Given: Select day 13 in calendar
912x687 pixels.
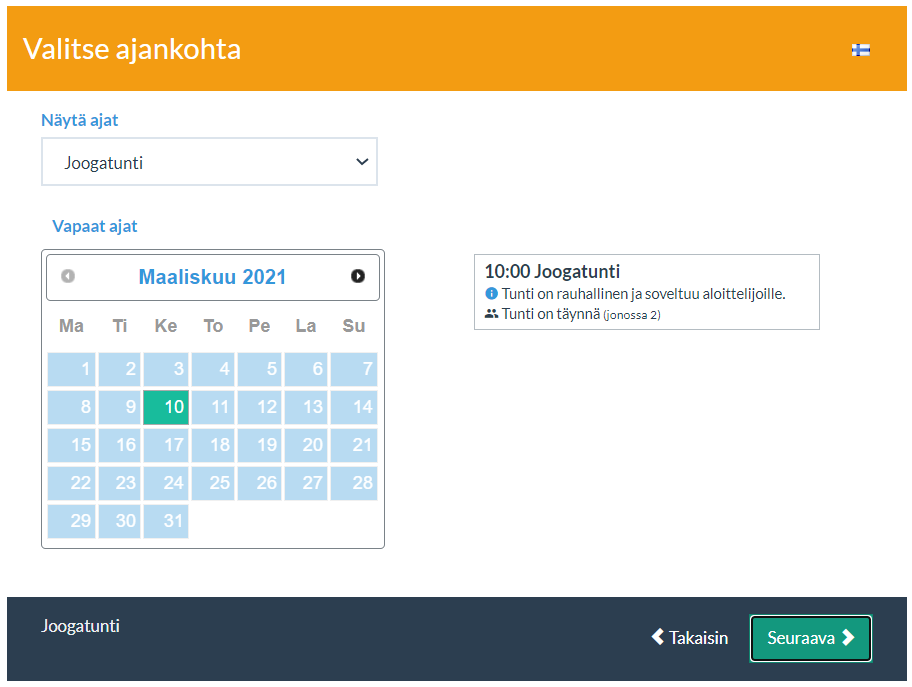Looking at the screenshot, I should pos(306,407).
